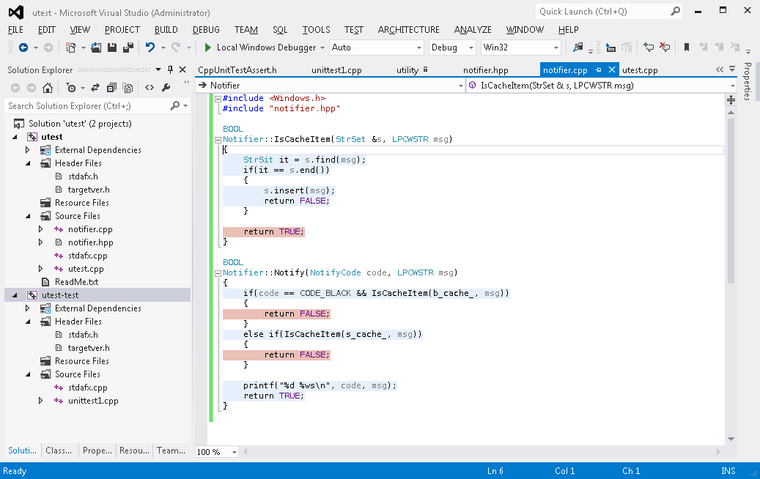Collapse the utest-test project node

click(x=13, y=295)
